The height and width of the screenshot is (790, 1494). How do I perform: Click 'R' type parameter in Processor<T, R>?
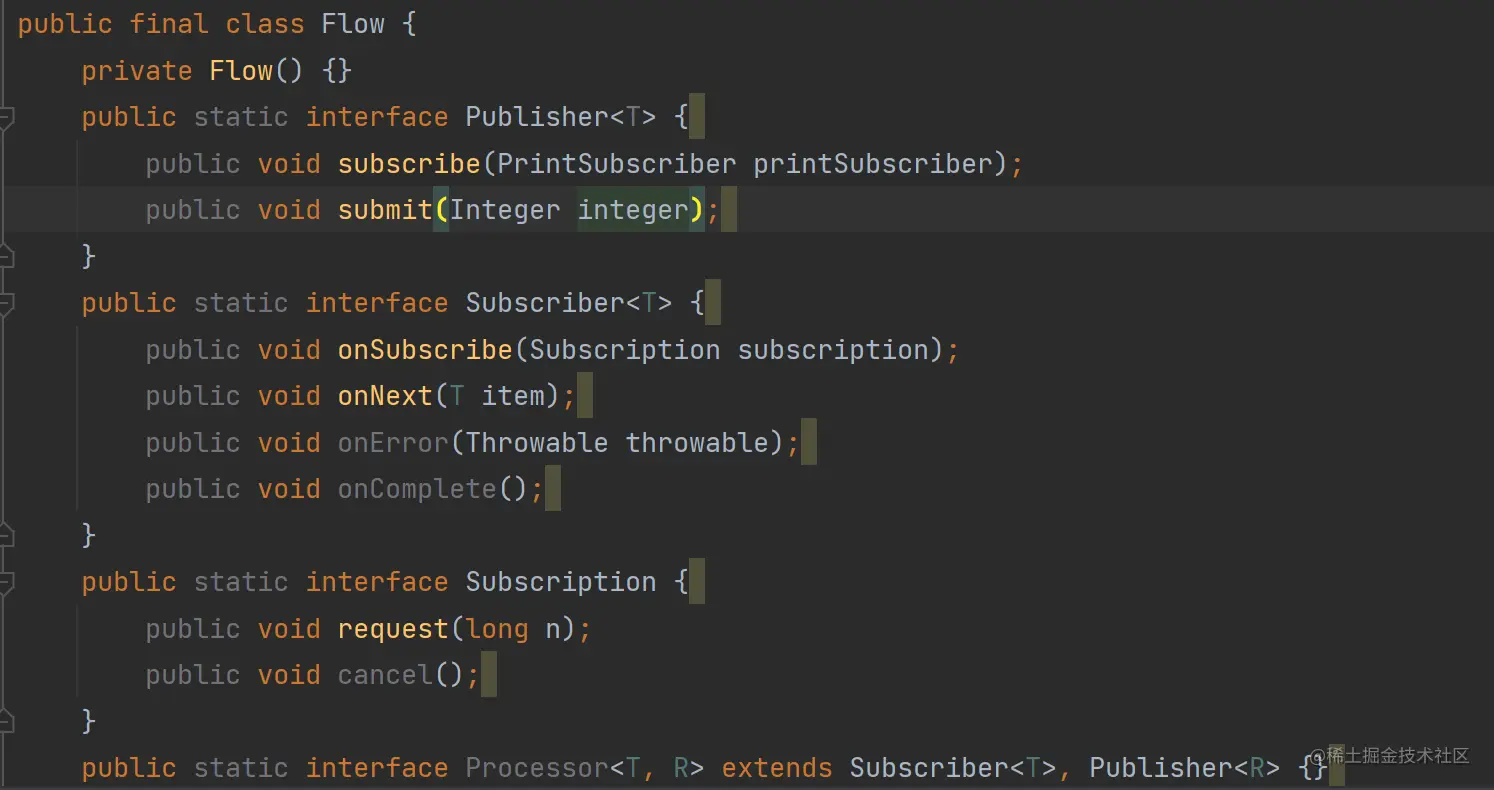681,768
